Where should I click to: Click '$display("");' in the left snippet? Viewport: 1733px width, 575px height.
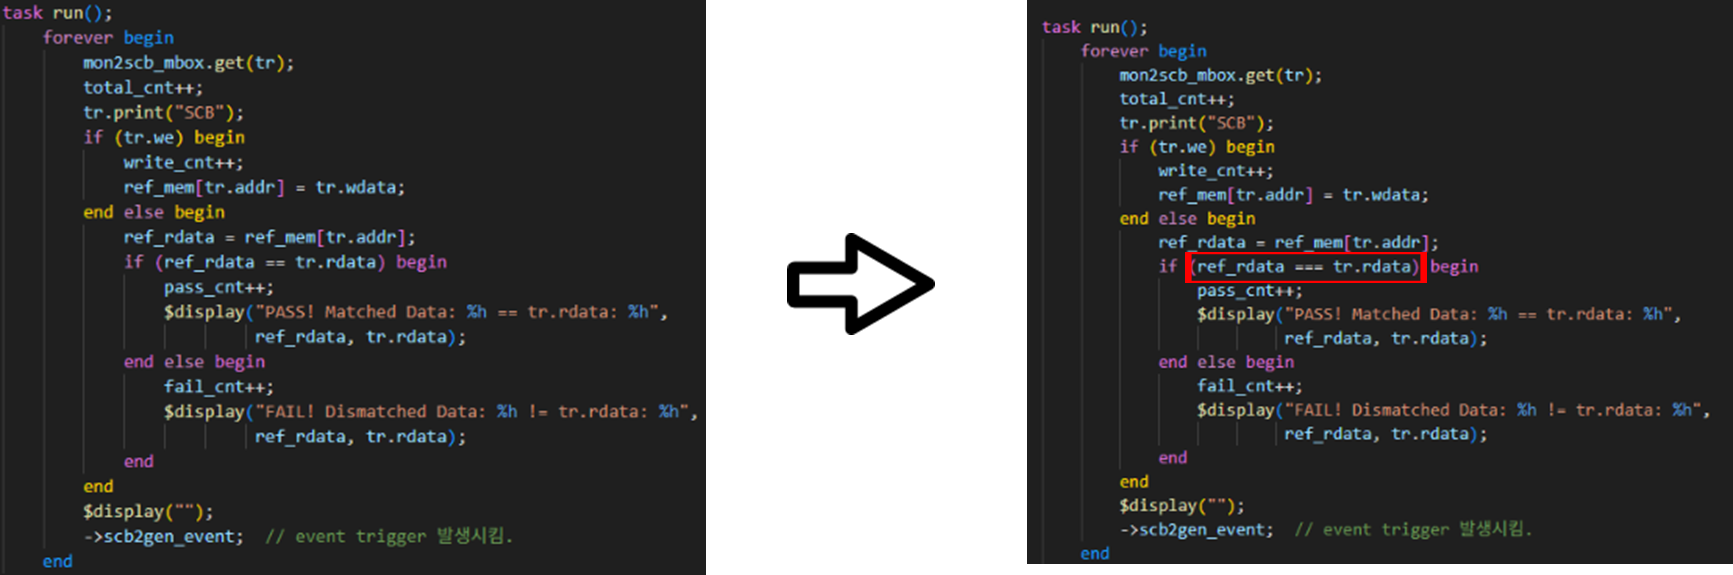tap(148, 511)
